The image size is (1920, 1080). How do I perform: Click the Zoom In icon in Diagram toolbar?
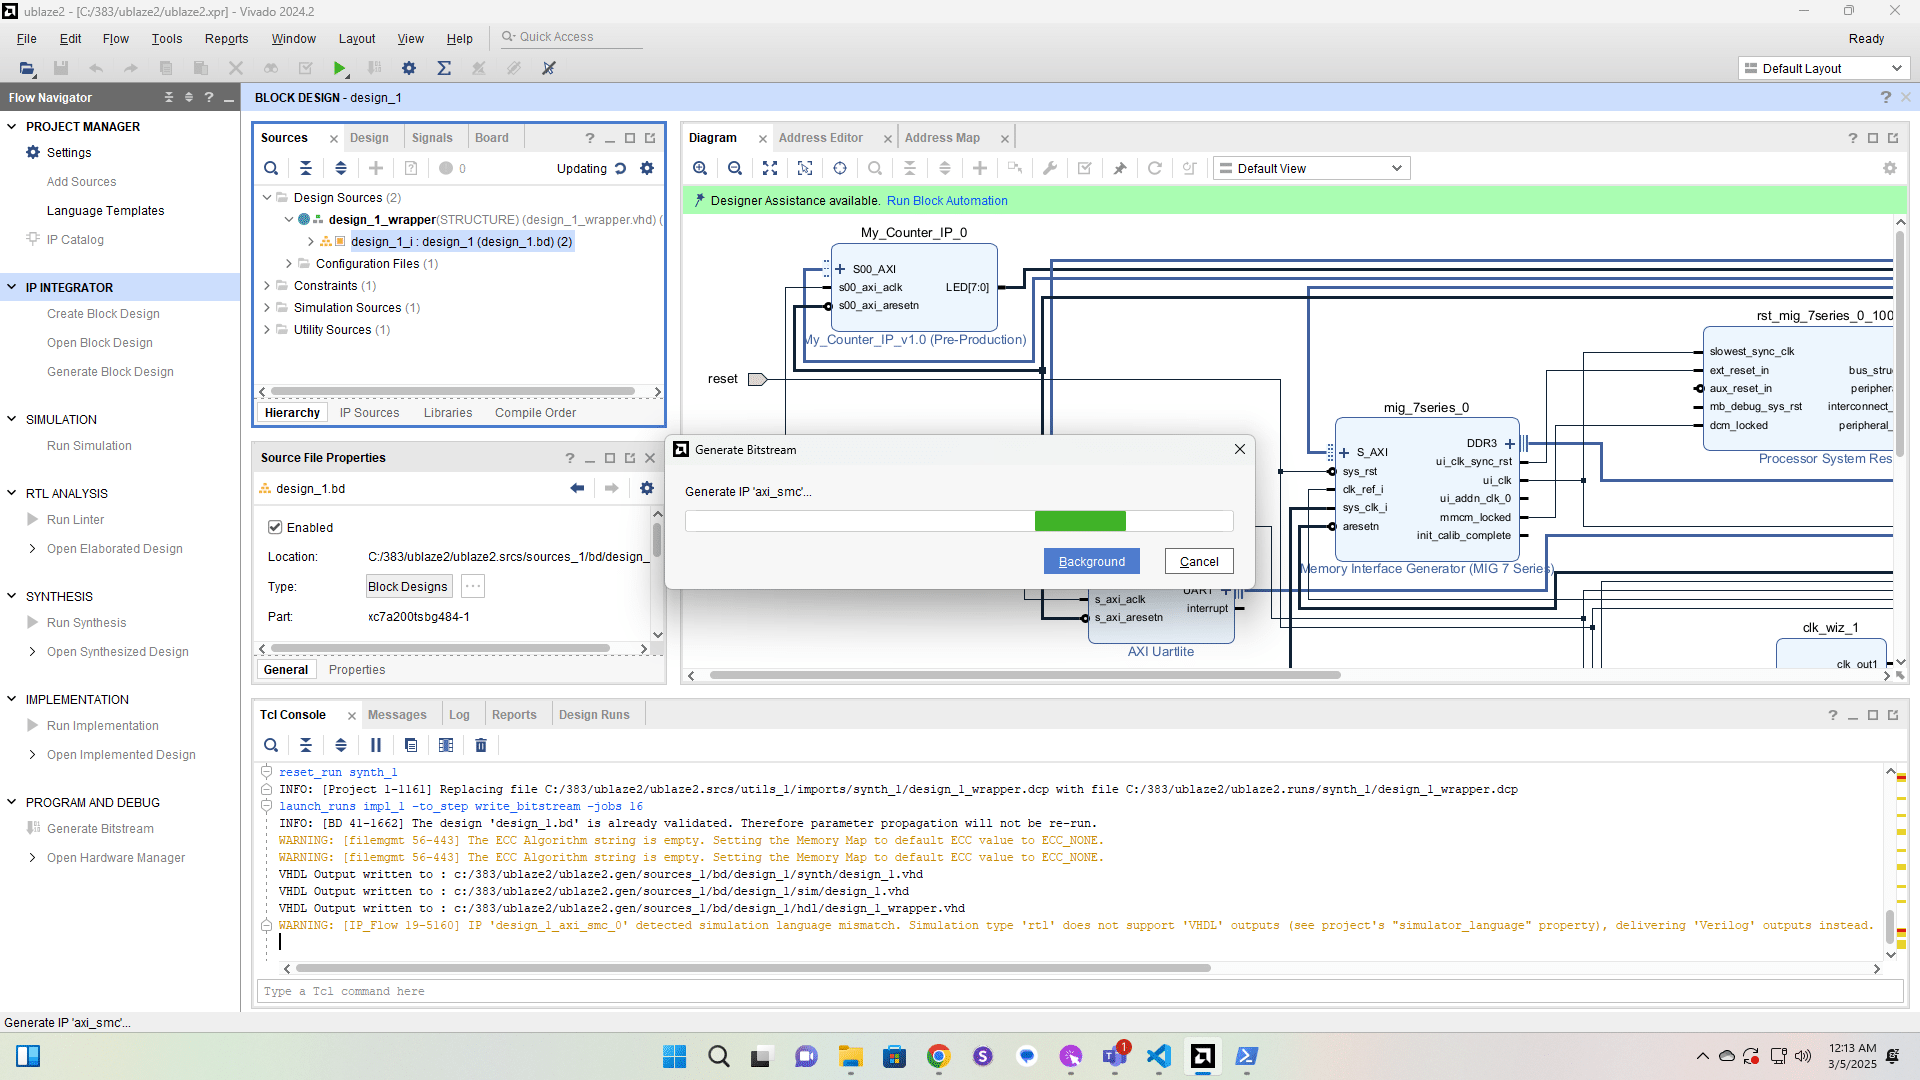(x=700, y=168)
